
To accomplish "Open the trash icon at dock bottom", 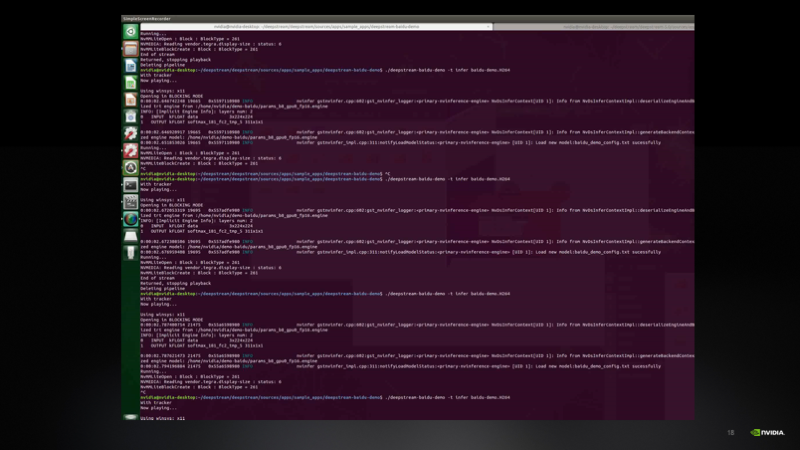I will click(x=131, y=417).
